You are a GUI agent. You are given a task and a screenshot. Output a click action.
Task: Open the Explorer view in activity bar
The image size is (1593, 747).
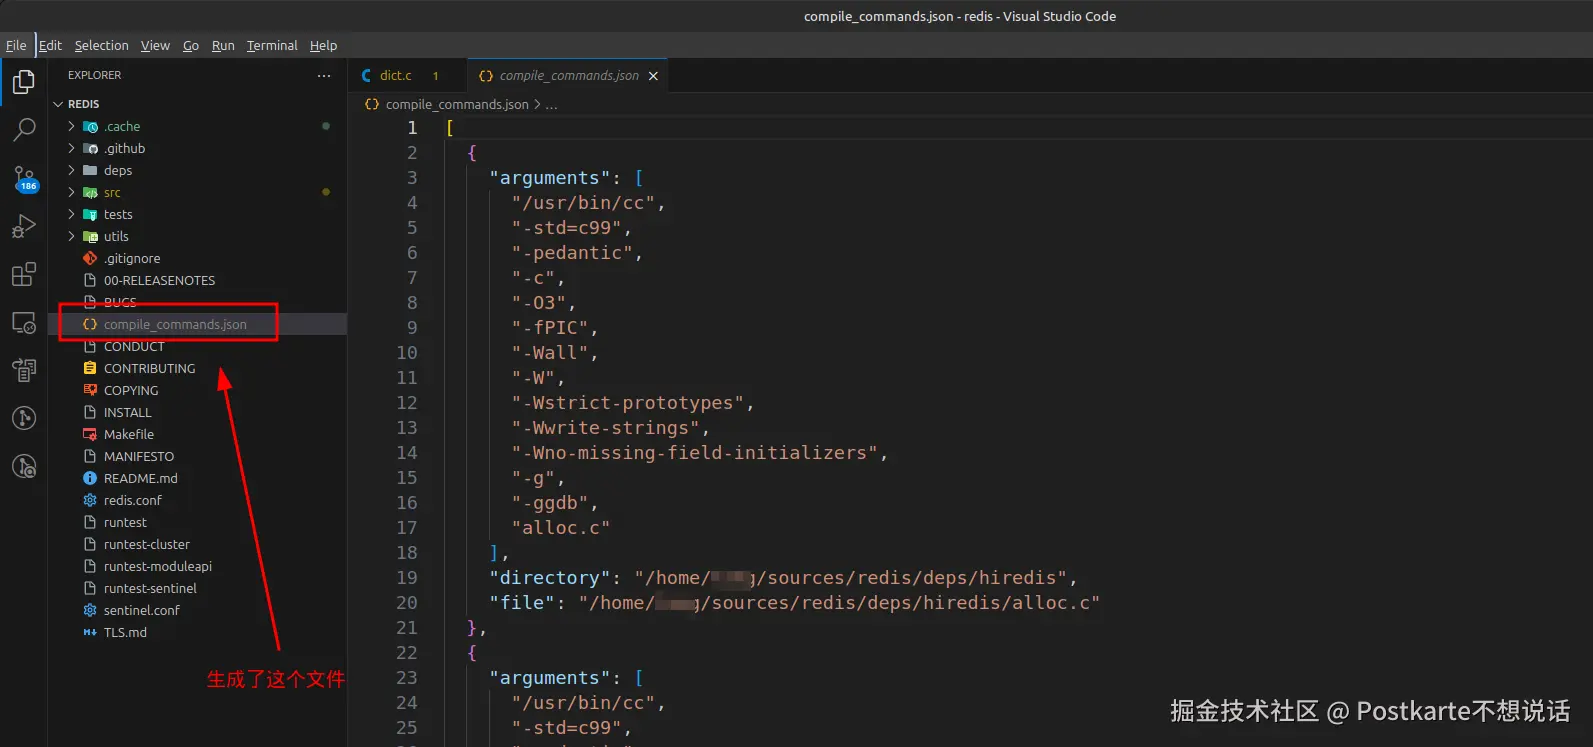[x=24, y=82]
